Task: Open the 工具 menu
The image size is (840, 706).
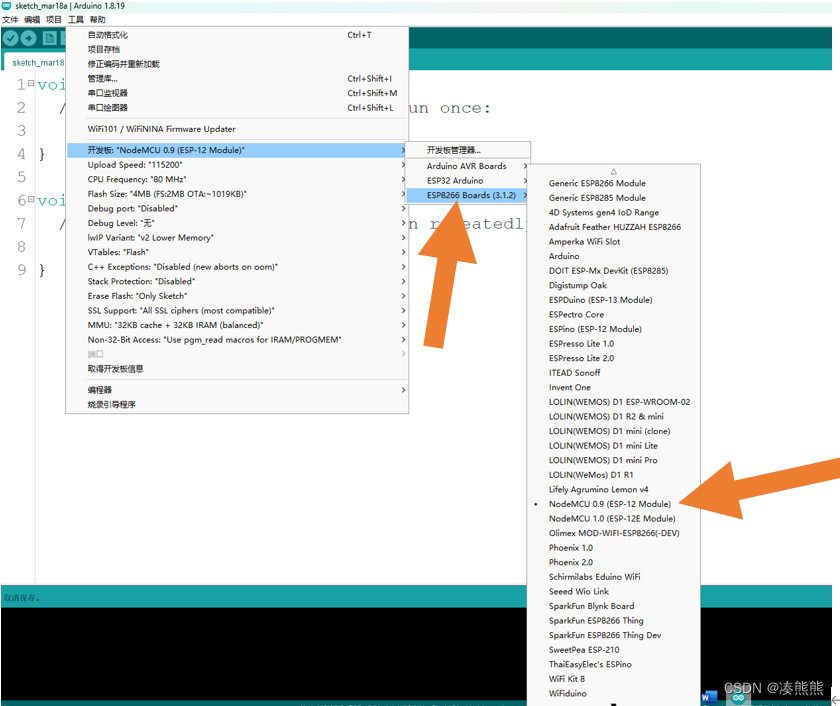Action: point(76,20)
